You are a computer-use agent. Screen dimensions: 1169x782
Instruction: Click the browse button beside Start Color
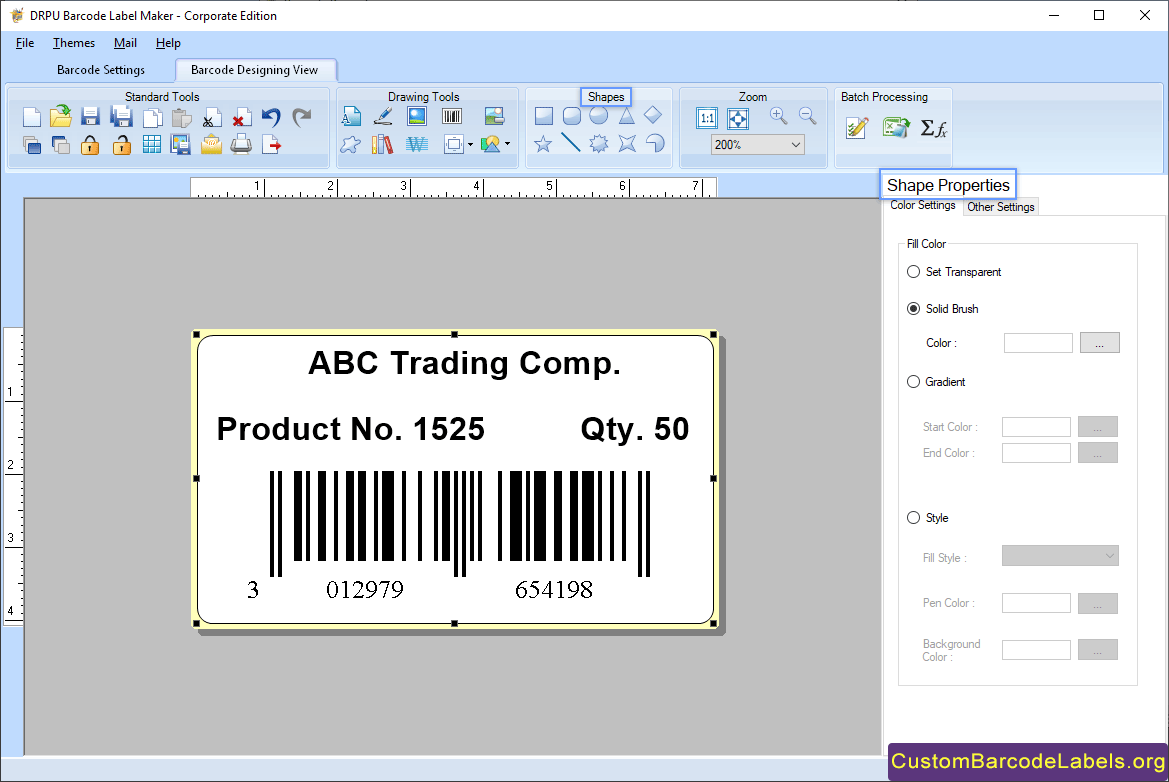click(1097, 427)
